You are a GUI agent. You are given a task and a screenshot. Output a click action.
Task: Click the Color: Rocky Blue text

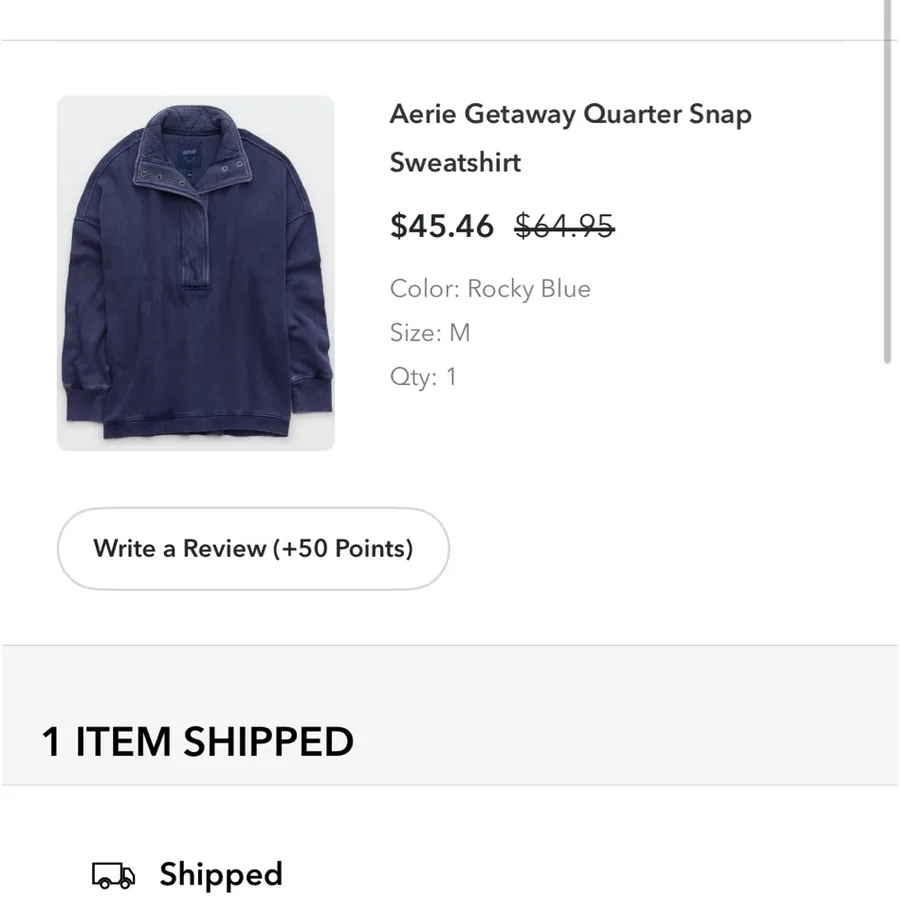coord(490,289)
